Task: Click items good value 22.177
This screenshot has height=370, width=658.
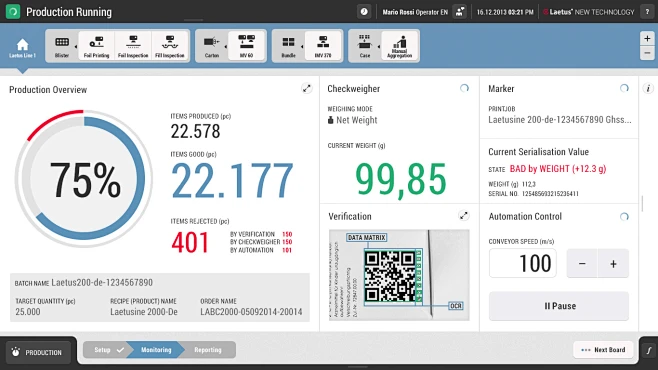Action: coord(232,181)
